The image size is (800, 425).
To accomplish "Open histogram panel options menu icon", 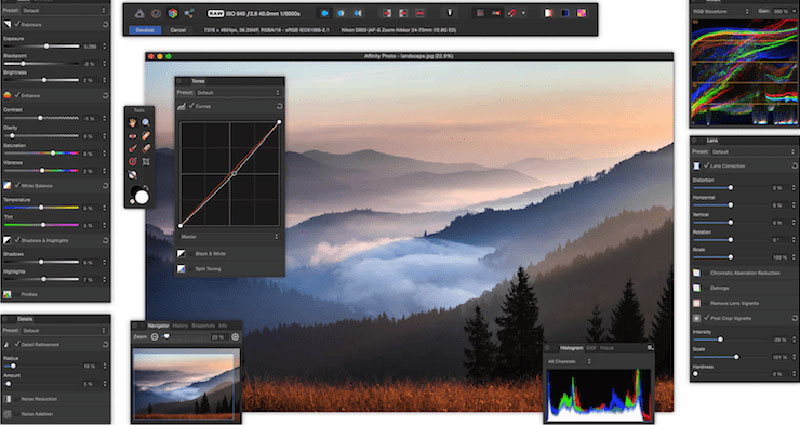I will coord(650,347).
